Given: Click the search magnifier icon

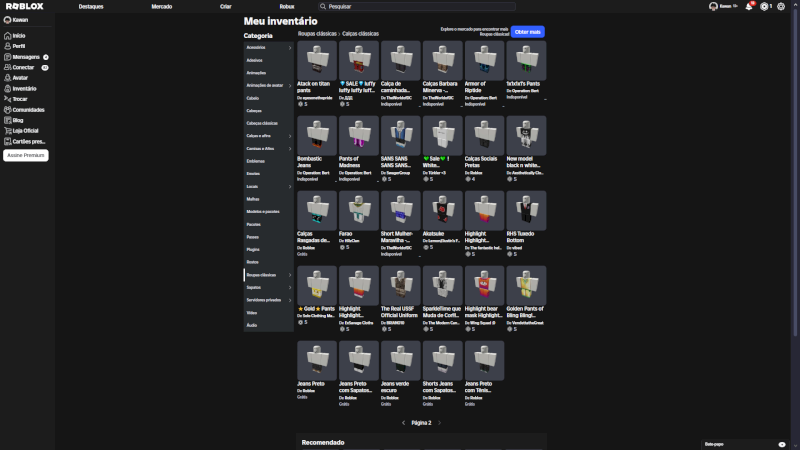Looking at the screenshot, I should pos(322,7).
